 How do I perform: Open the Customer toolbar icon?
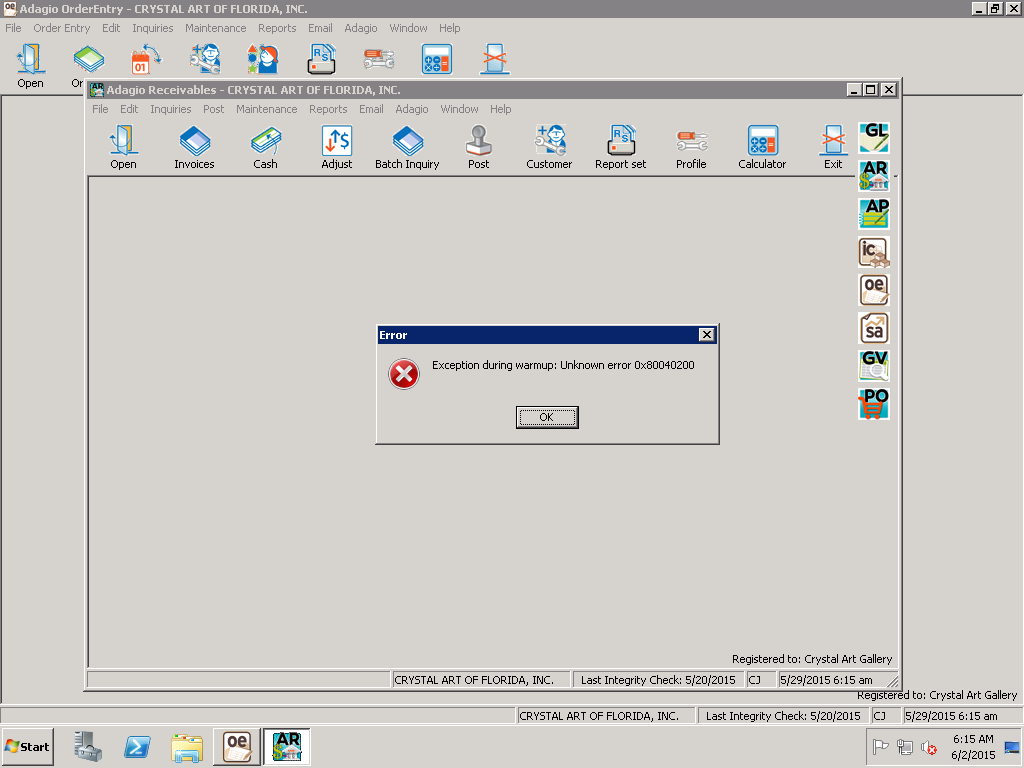pos(549,147)
